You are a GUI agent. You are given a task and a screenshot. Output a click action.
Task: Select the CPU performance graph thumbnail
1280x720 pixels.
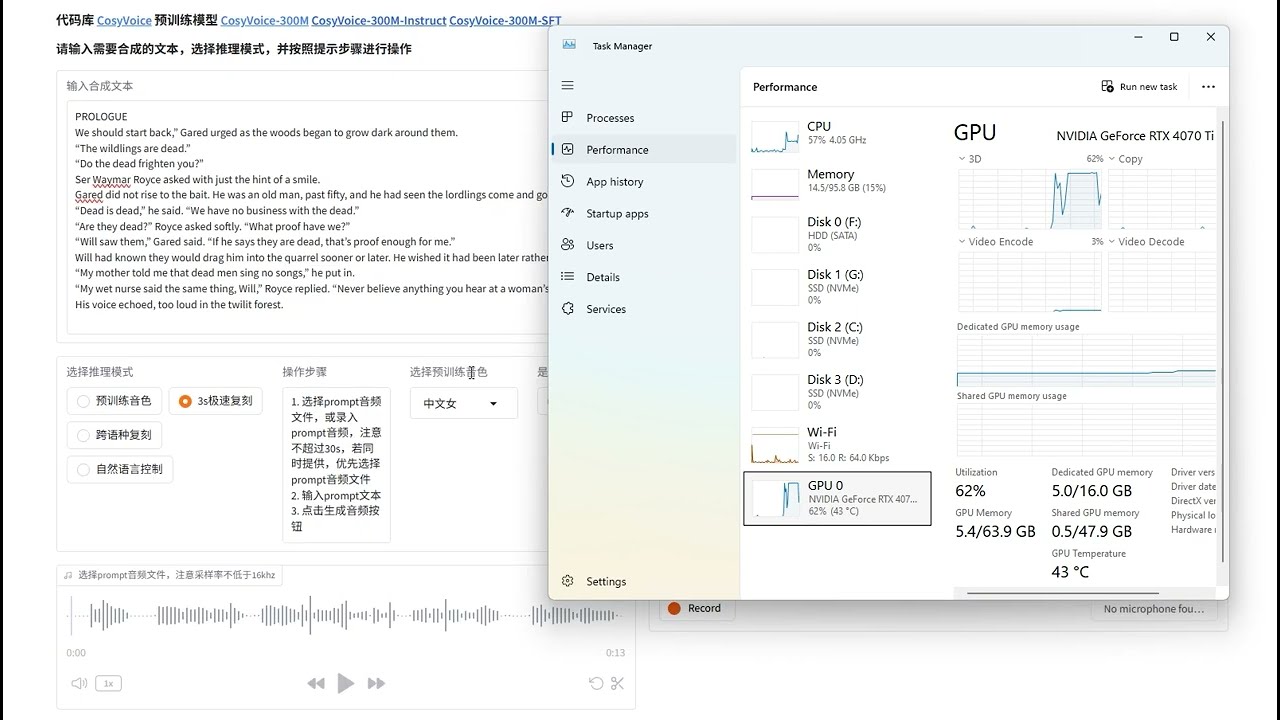click(775, 137)
